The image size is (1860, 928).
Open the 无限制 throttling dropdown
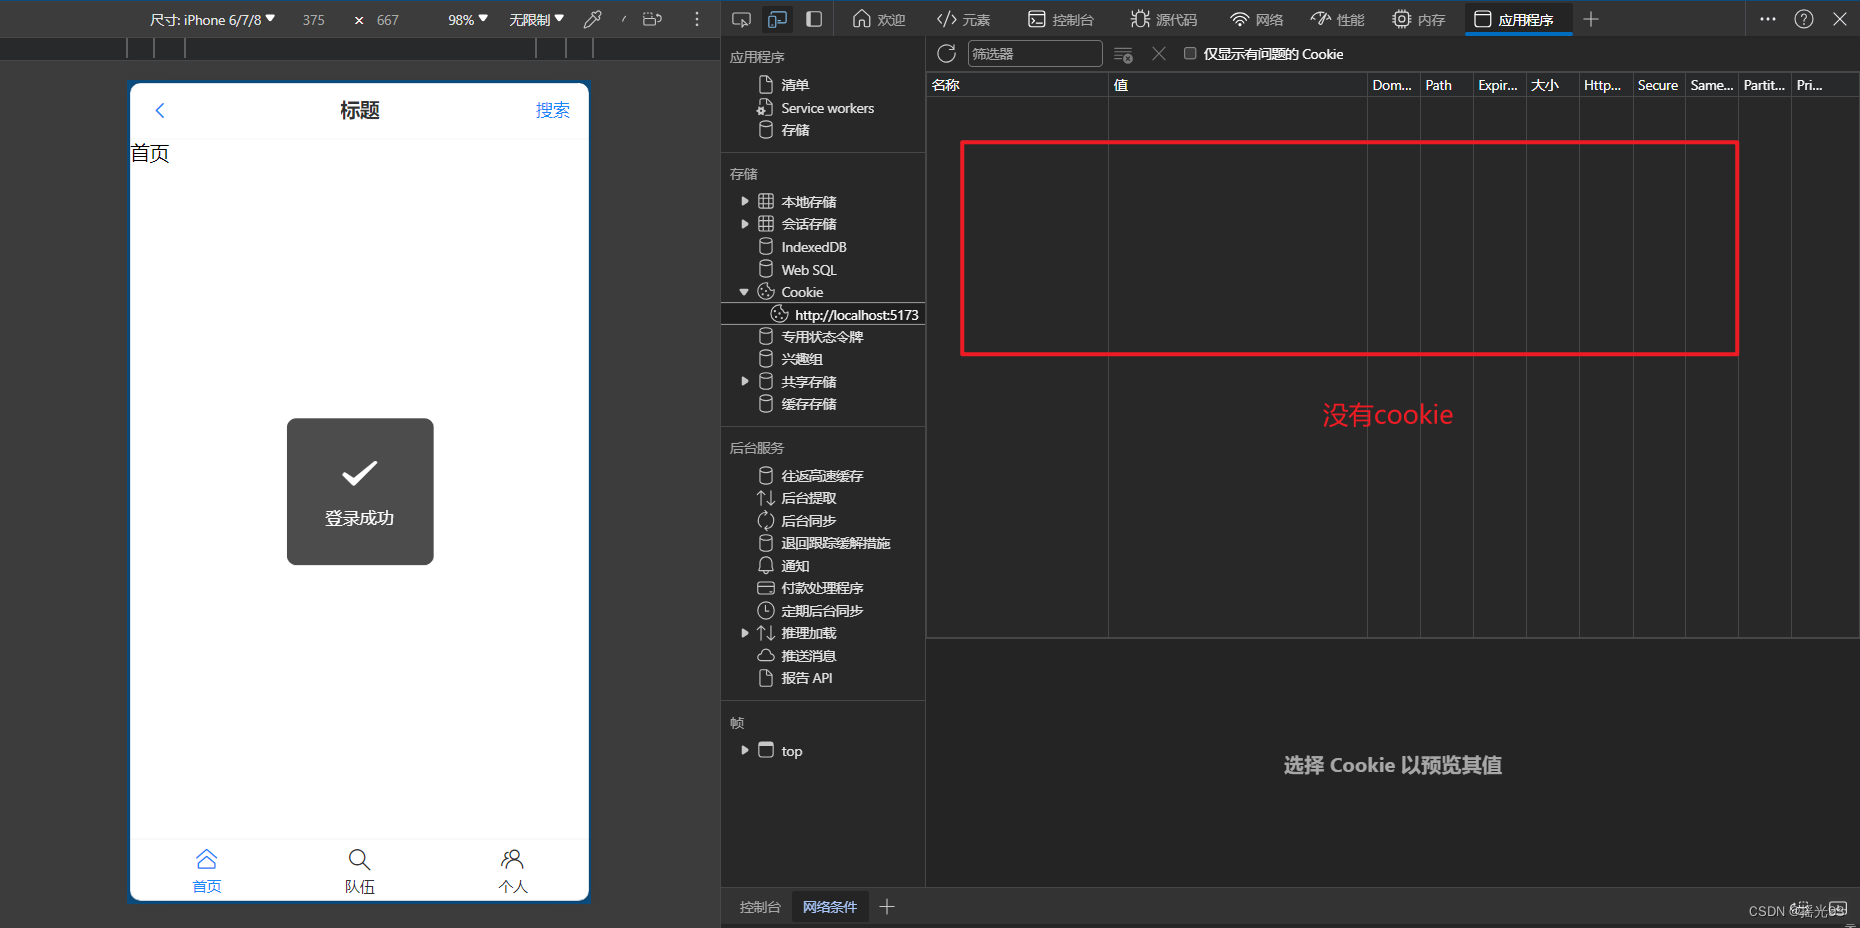click(536, 20)
